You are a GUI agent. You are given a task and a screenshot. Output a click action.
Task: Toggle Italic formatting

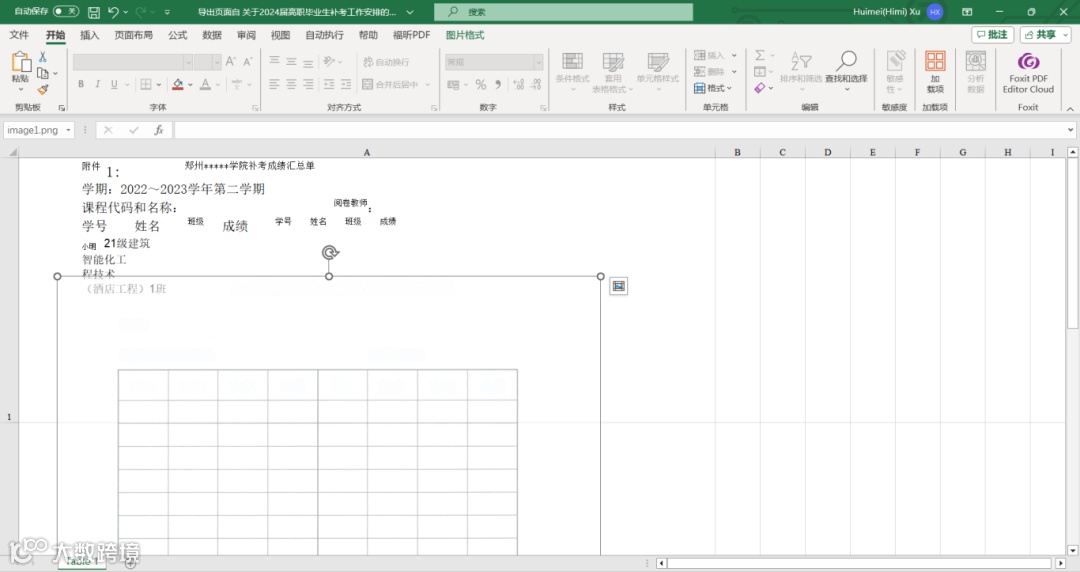(97, 84)
